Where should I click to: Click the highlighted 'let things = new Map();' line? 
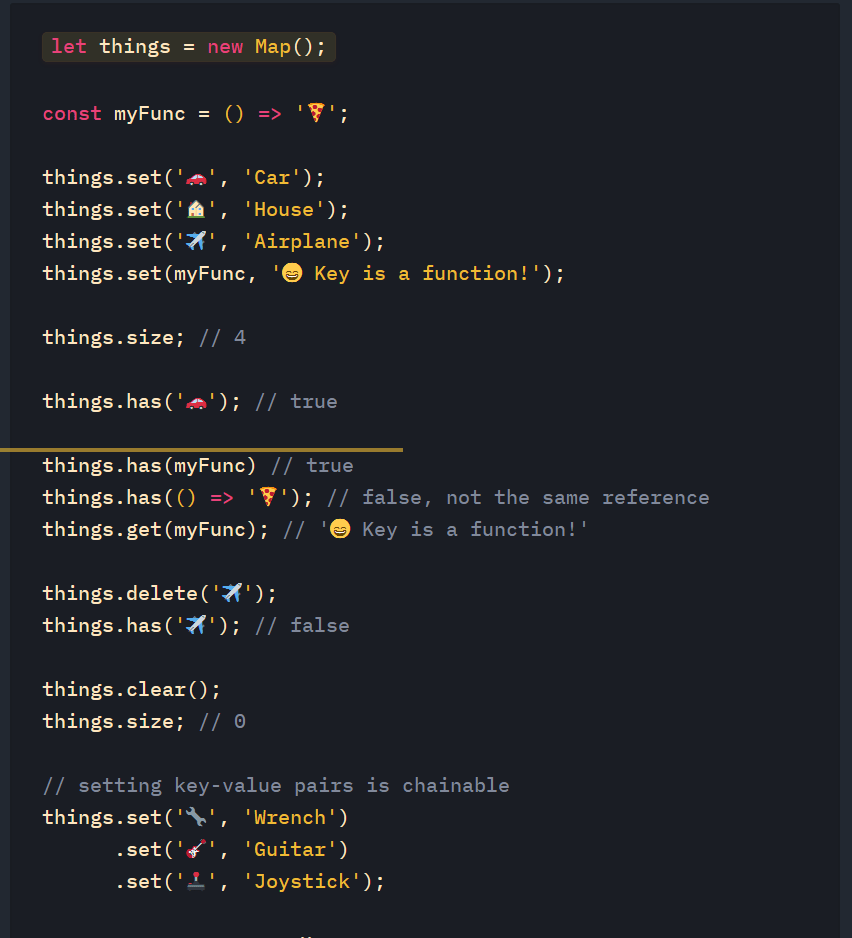[188, 47]
